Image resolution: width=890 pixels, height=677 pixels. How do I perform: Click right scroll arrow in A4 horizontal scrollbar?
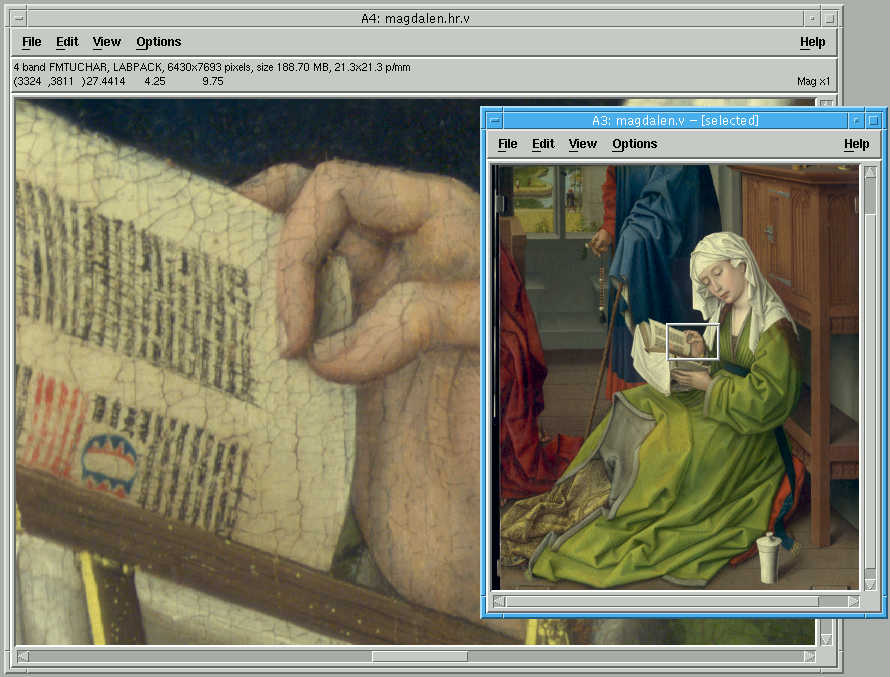(809, 657)
